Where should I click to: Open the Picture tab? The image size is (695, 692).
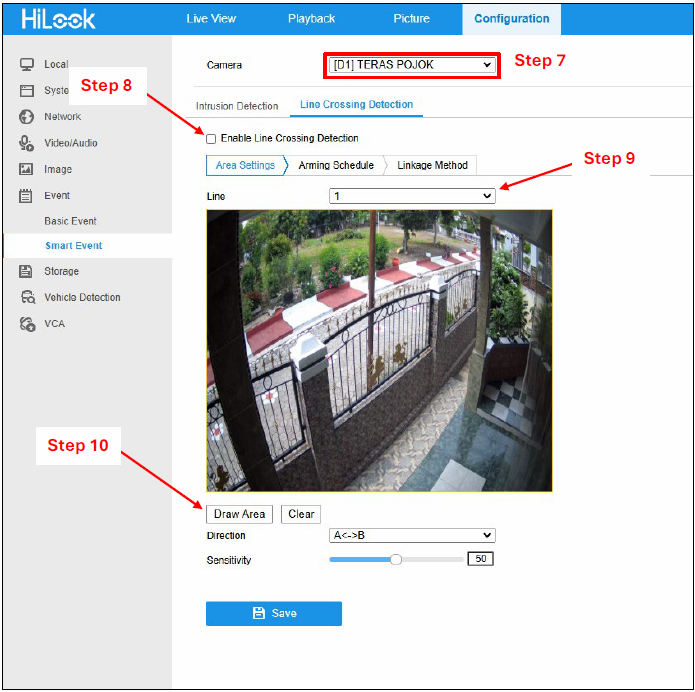pos(411,19)
